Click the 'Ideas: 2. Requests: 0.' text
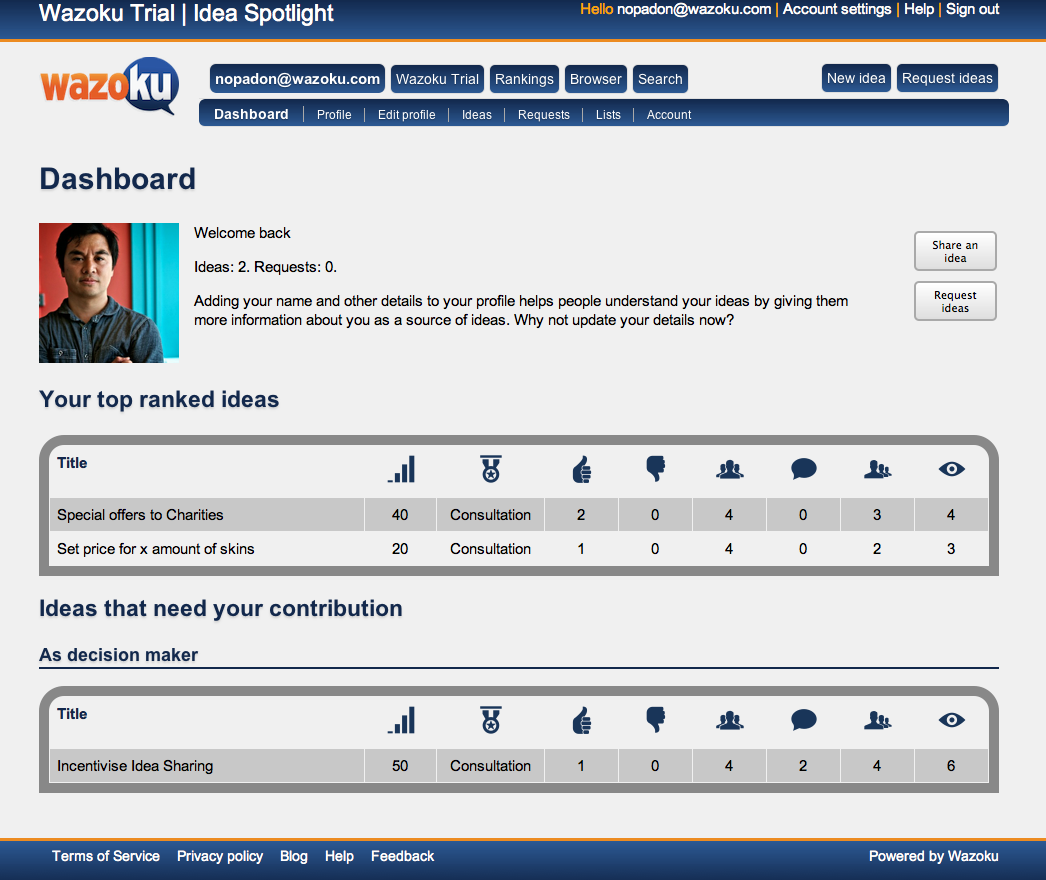The width and height of the screenshot is (1046, 880). point(266,267)
